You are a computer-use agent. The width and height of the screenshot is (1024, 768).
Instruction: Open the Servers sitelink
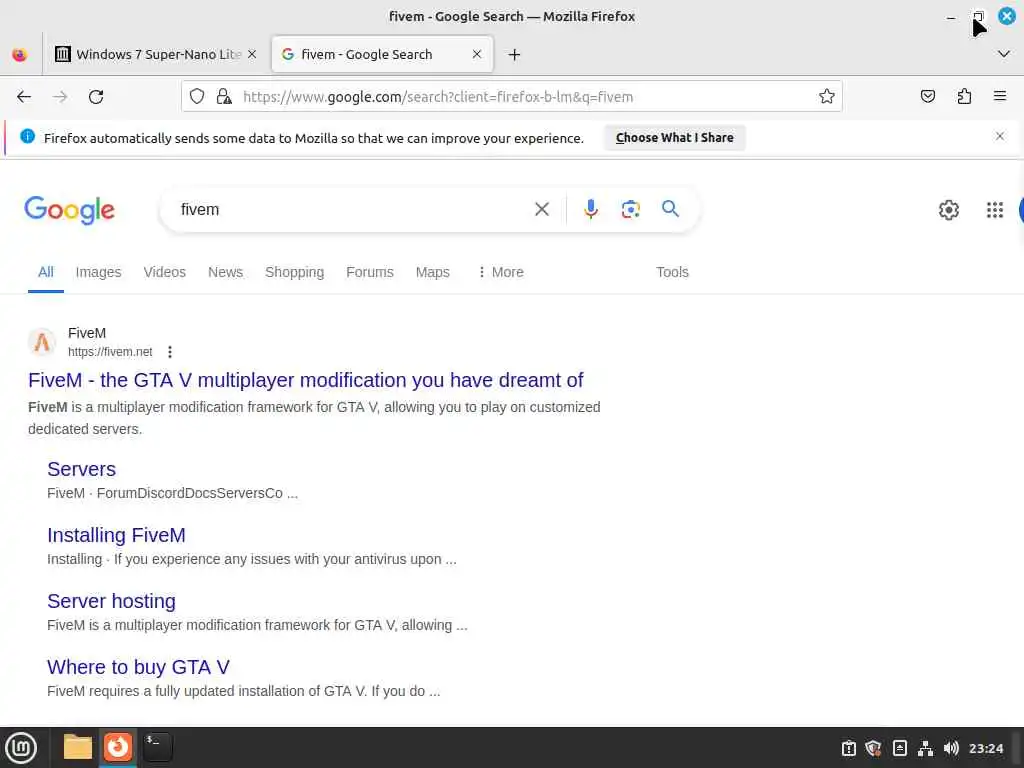(82, 469)
